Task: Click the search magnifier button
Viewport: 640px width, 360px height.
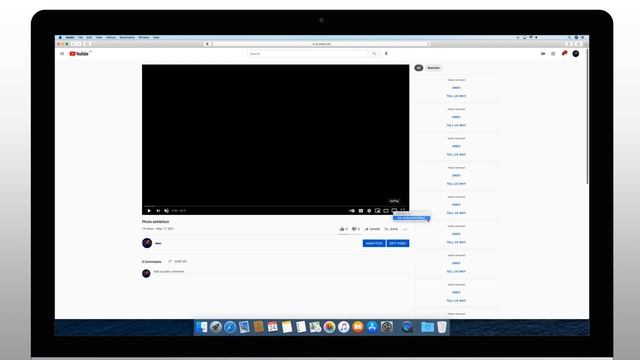Action: [x=374, y=53]
